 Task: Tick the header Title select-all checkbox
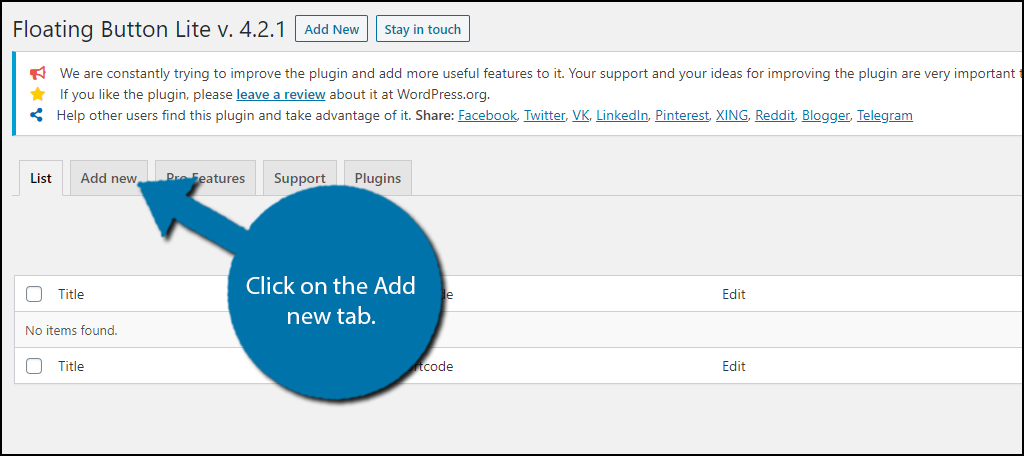point(34,294)
